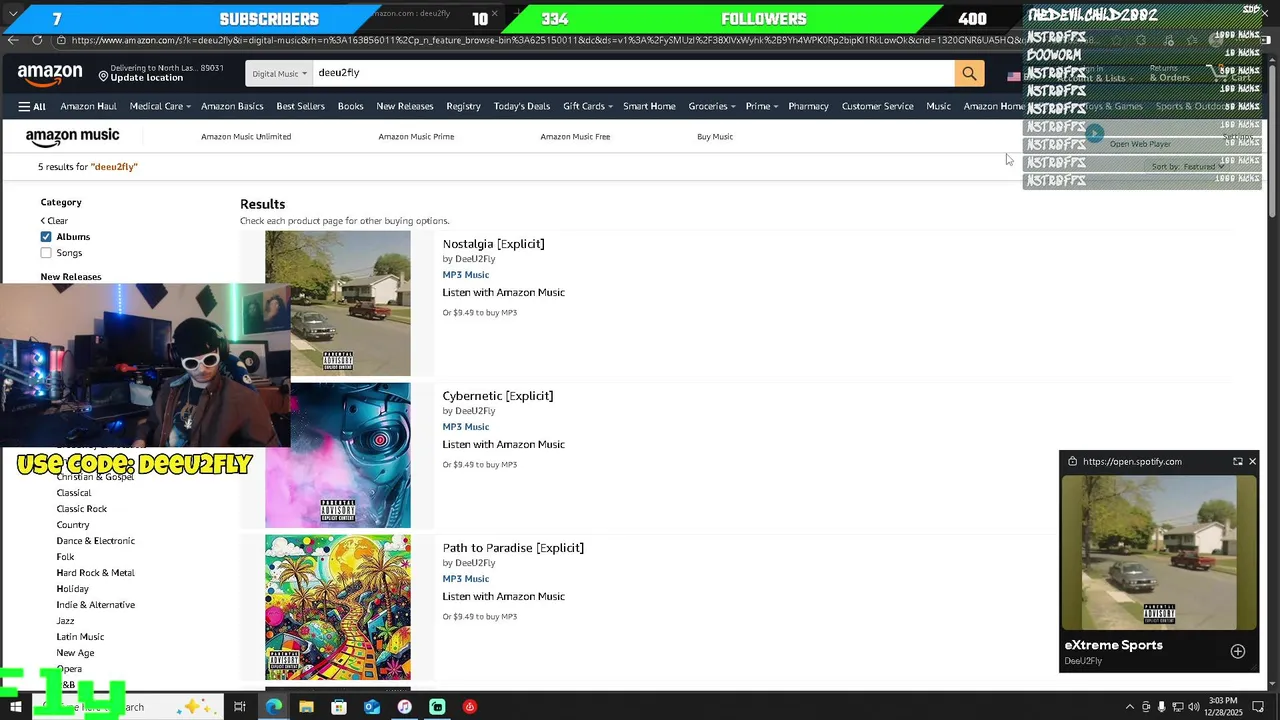Clear the category filter

click(x=54, y=221)
